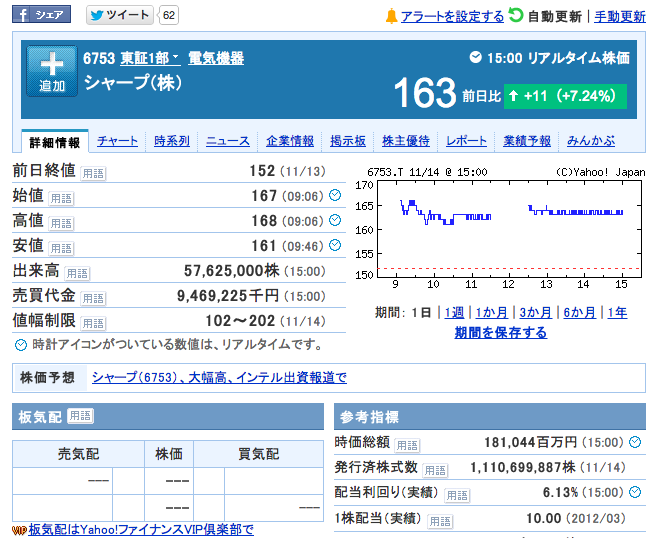Click the 買気配 column header
The width and height of the screenshot is (650, 538).
click(x=259, y=454)
